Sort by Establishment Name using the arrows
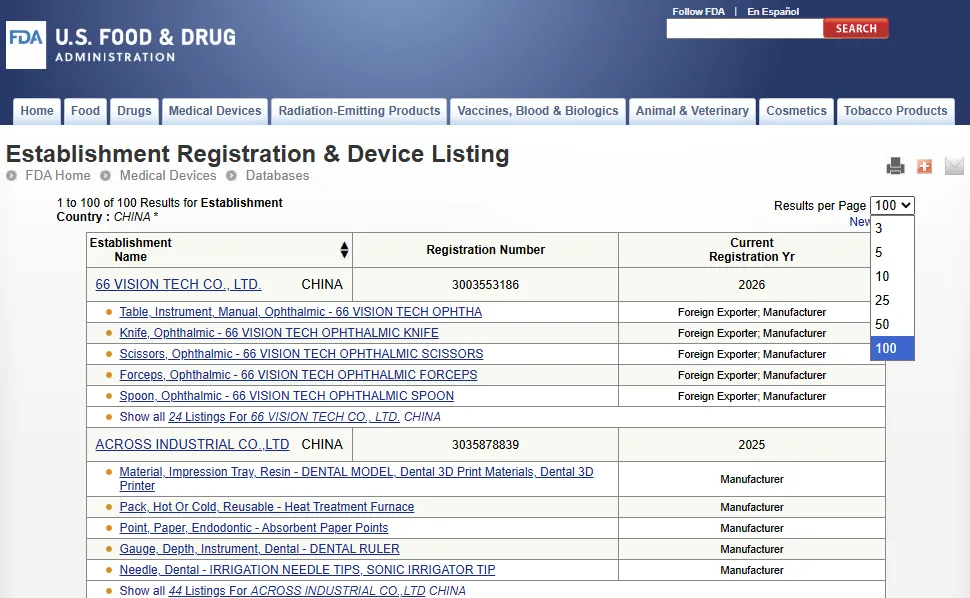The height and width of the screenshot is (598, 970). (344, 250)
